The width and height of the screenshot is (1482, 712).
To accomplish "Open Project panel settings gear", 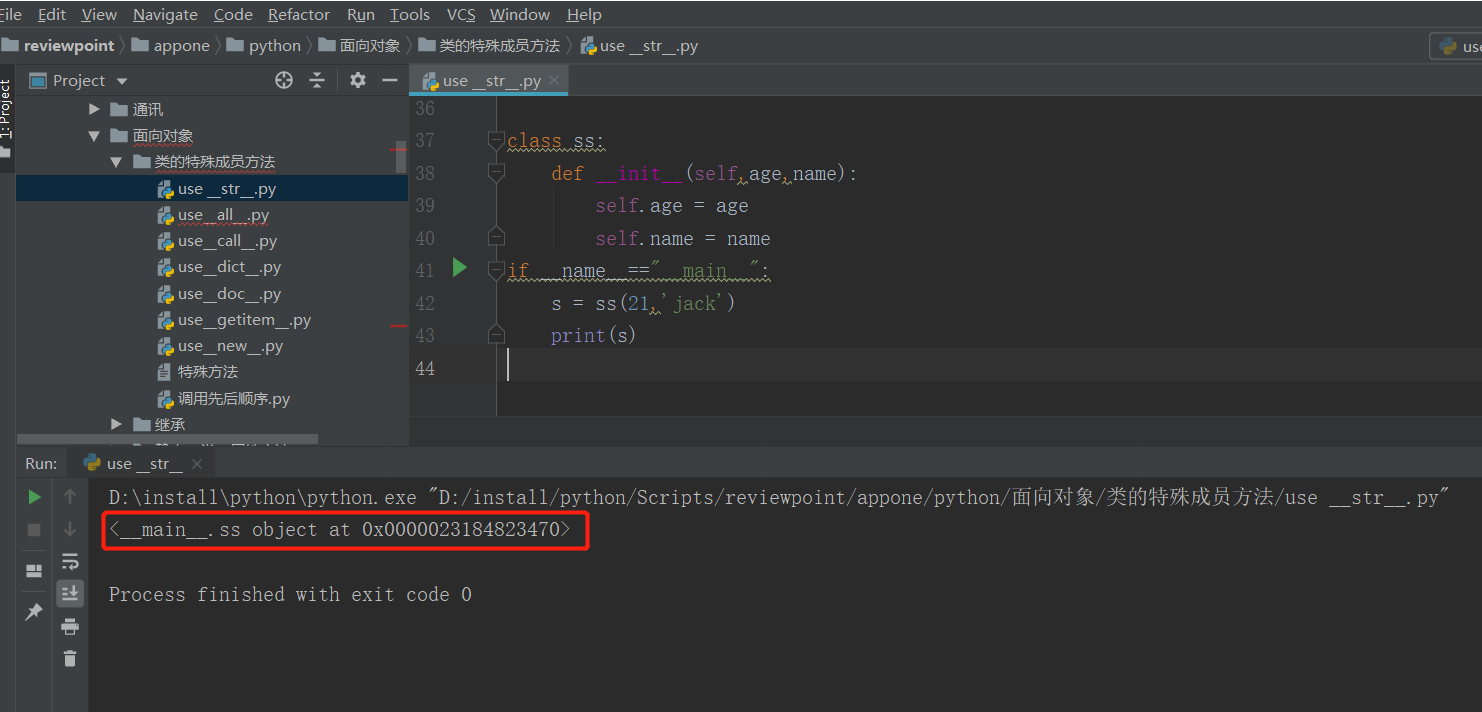I will [357, 80].
